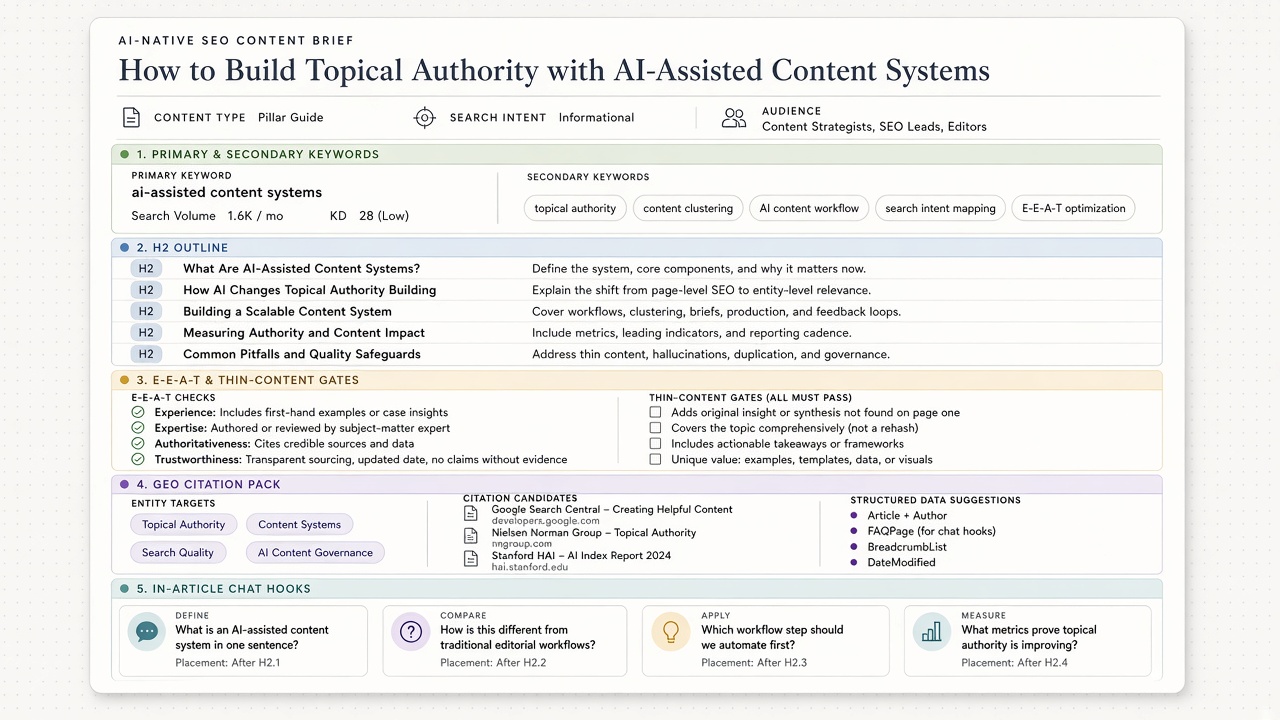Open the nngroup.com citation link
Image resolution: width=1280 pixels, height=720 pixels.
tap(522, 544)
